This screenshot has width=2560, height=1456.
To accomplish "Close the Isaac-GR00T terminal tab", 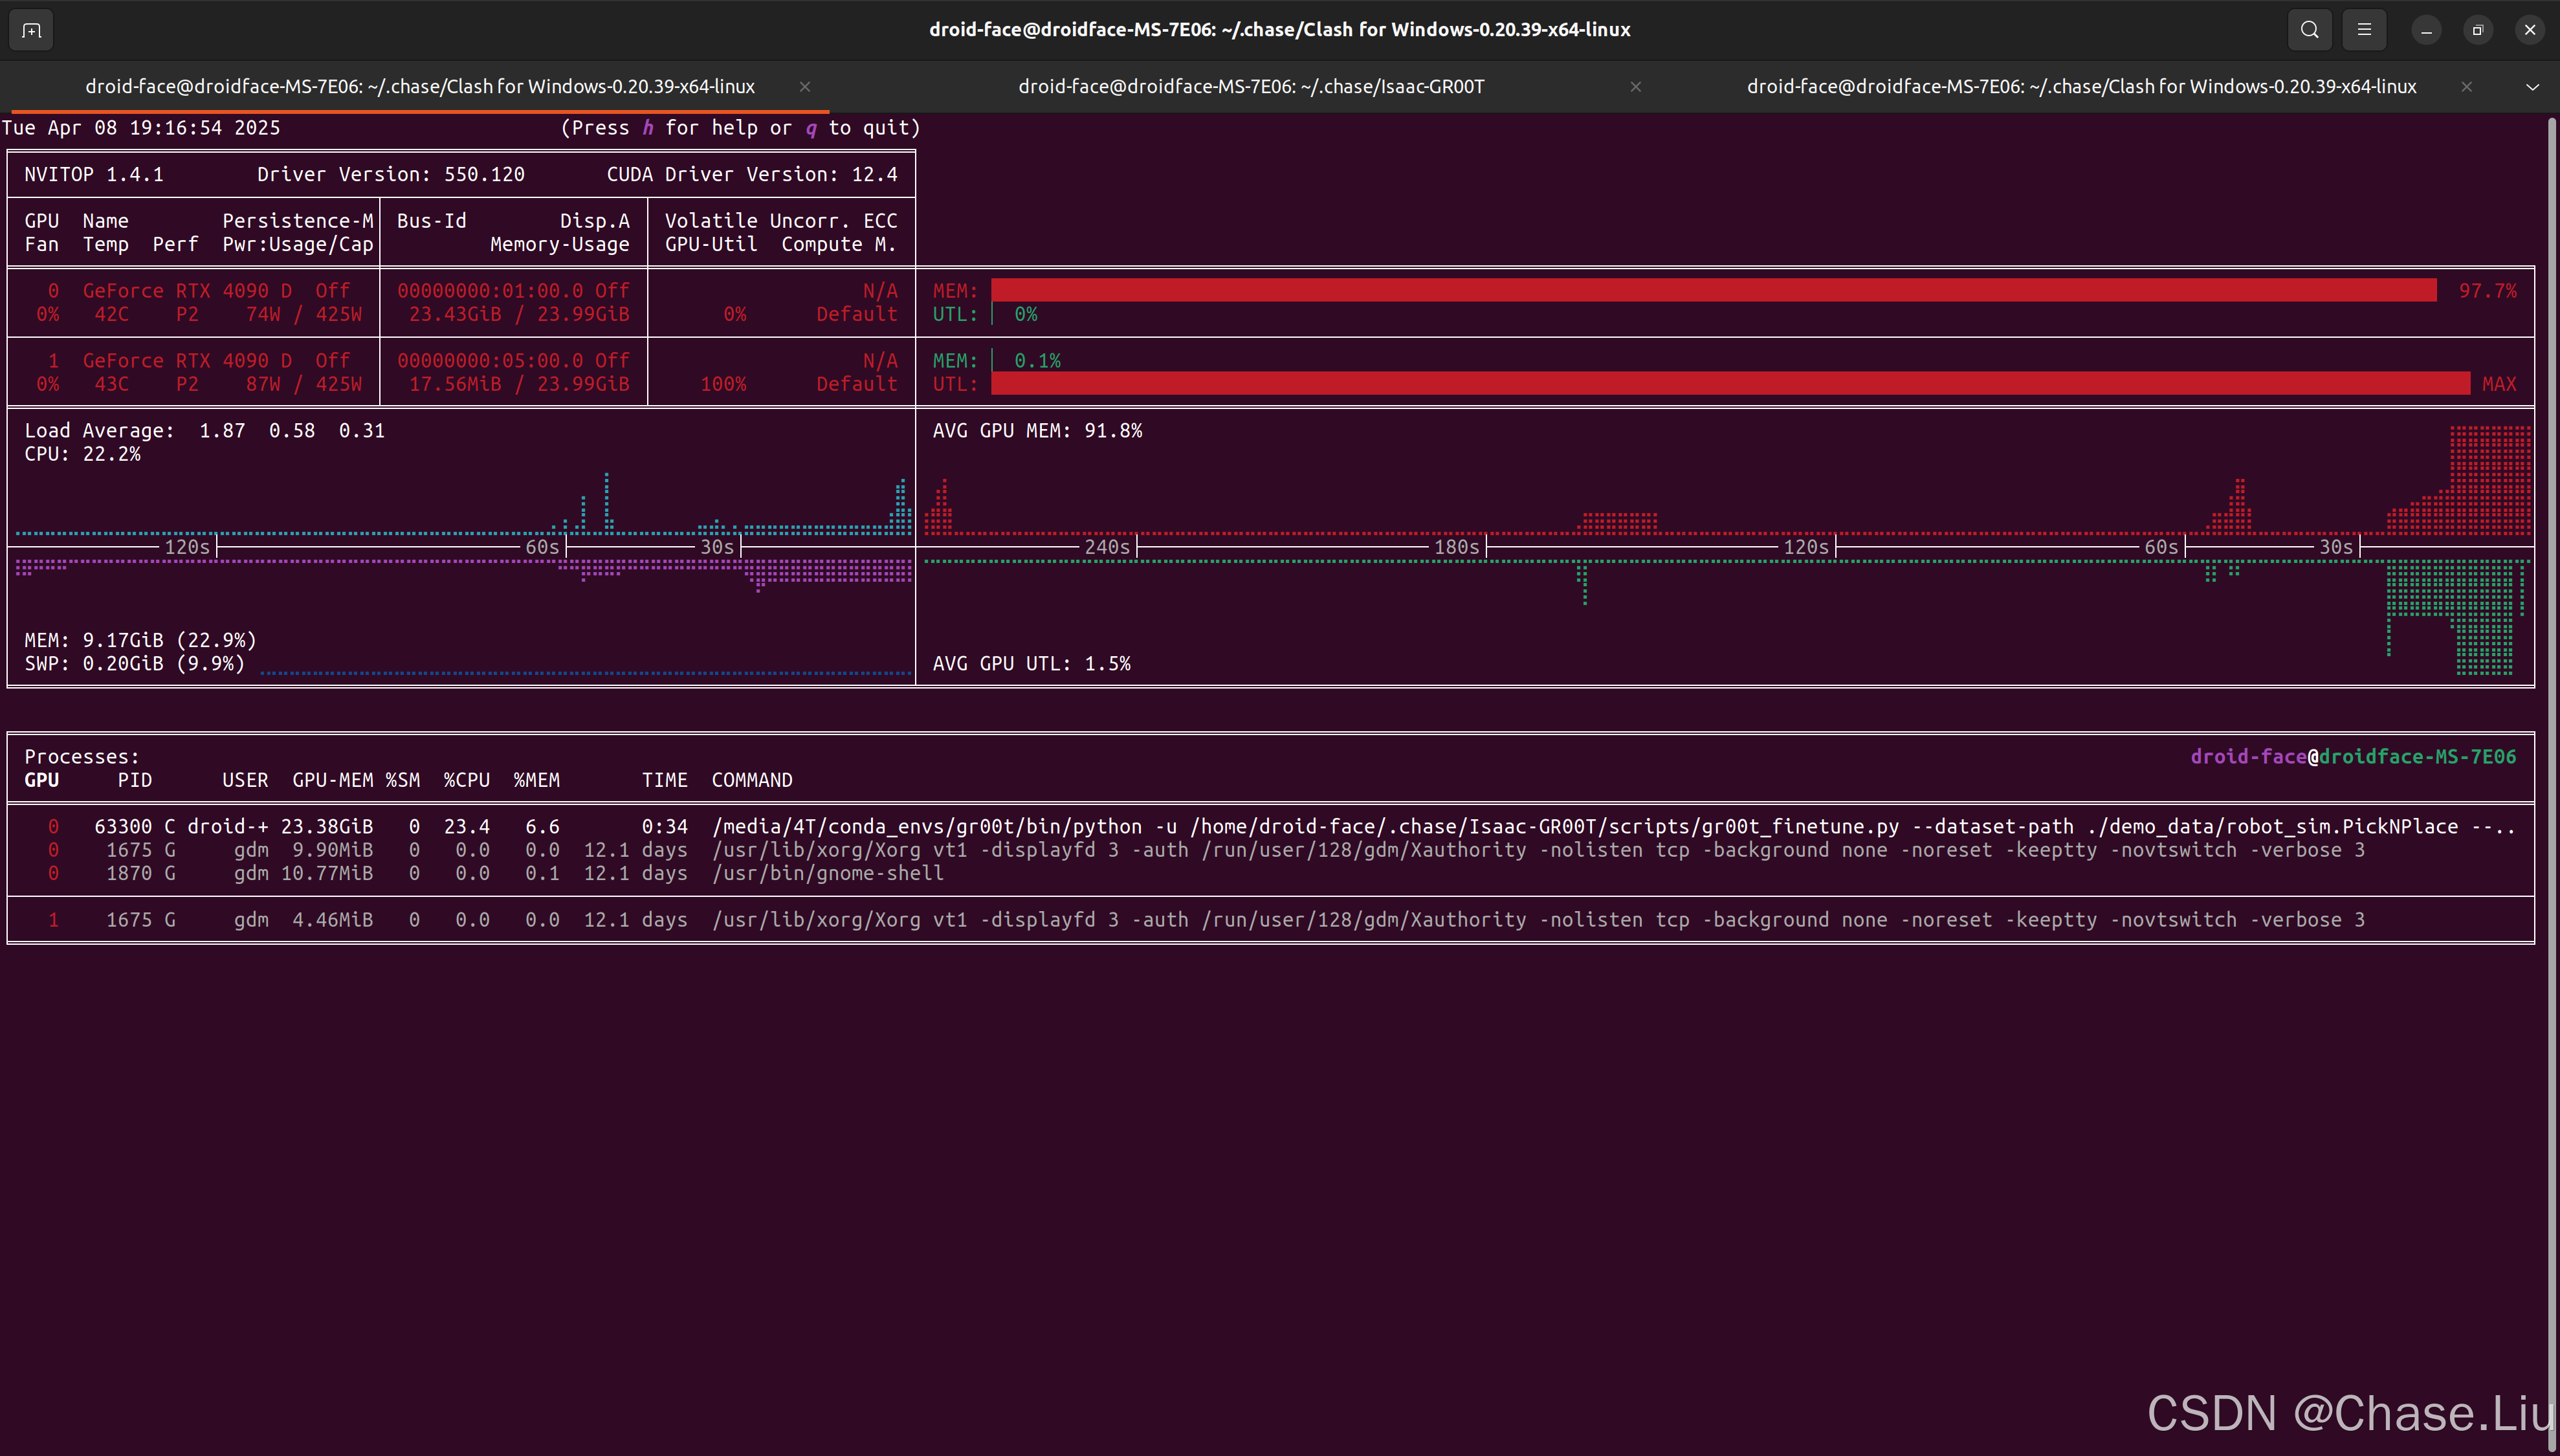I will click(1636, 87).
